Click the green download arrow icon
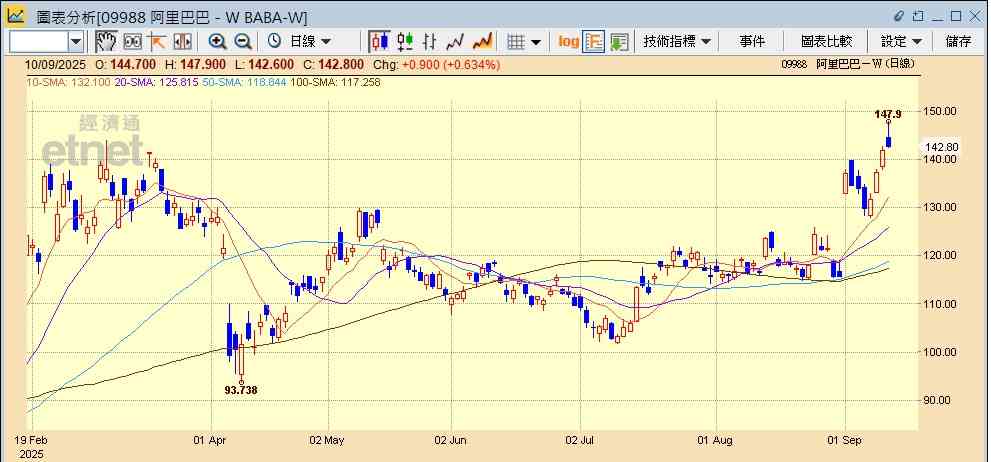 click(x=619, y=42)
